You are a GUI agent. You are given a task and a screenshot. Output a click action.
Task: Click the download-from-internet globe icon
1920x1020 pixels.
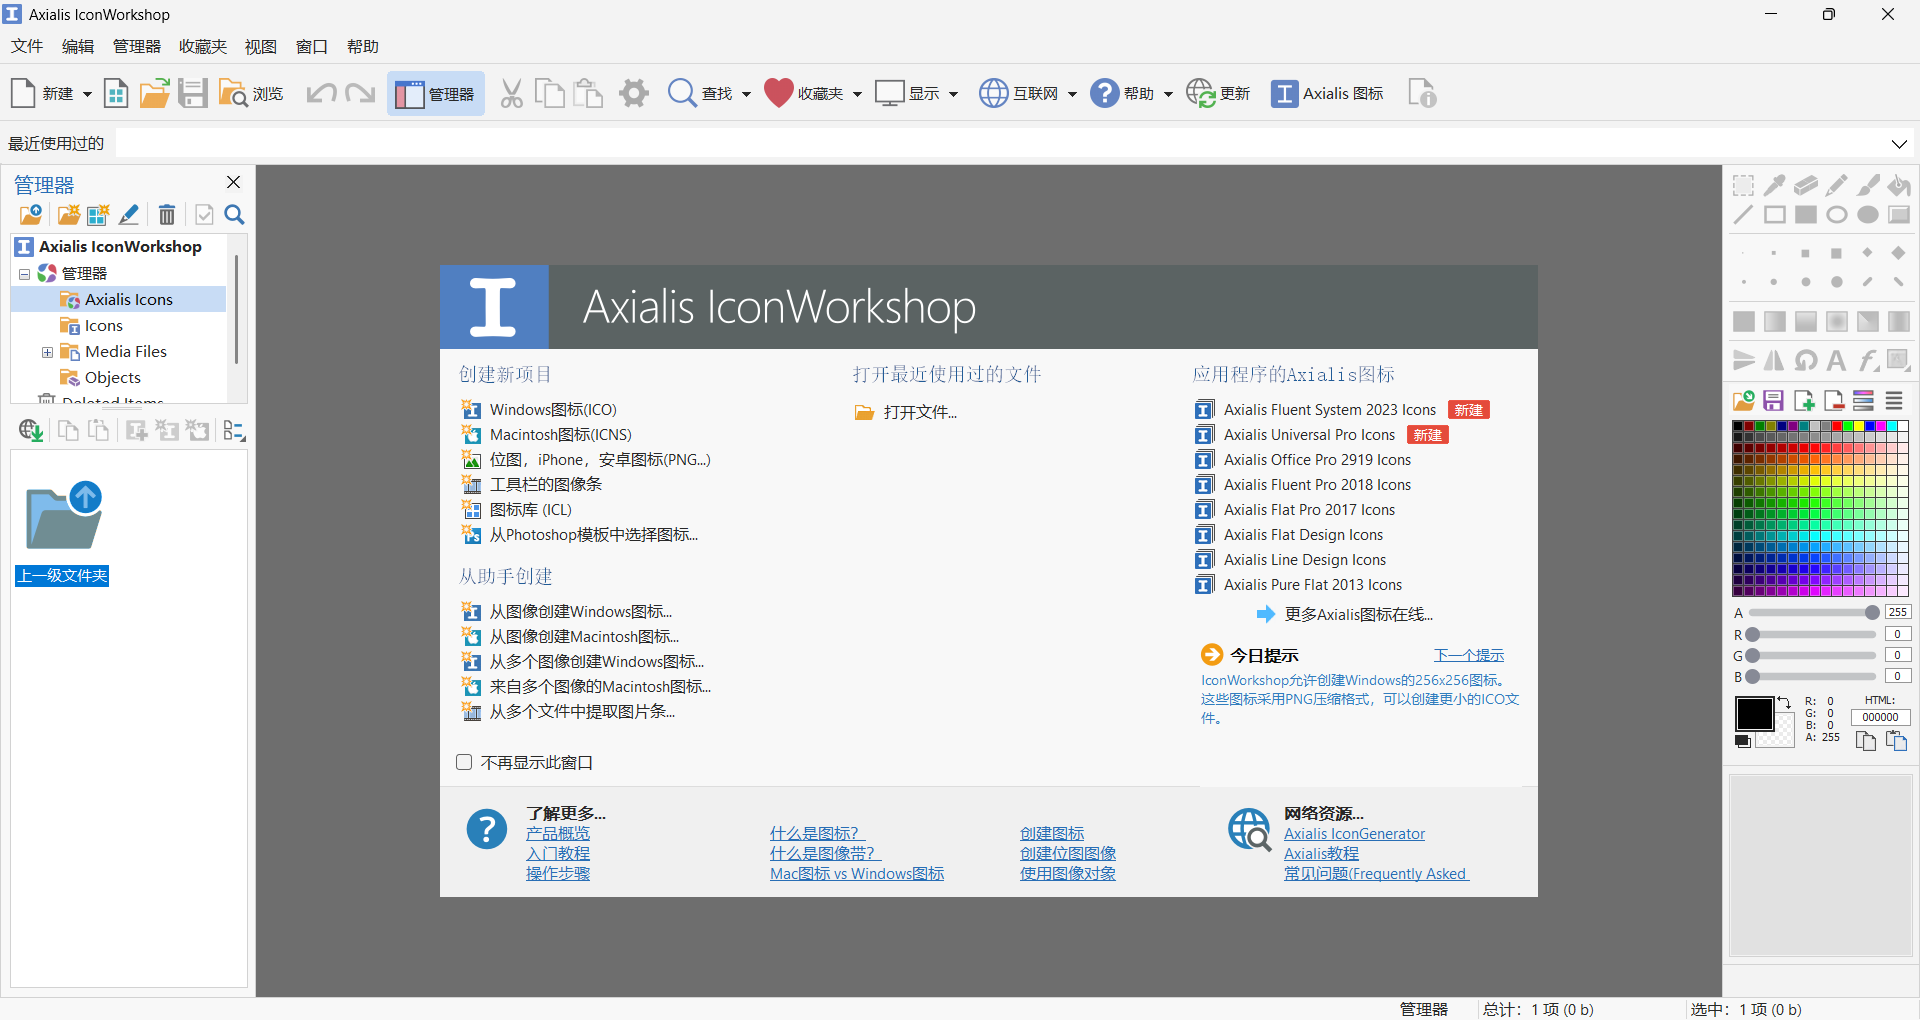29,430
